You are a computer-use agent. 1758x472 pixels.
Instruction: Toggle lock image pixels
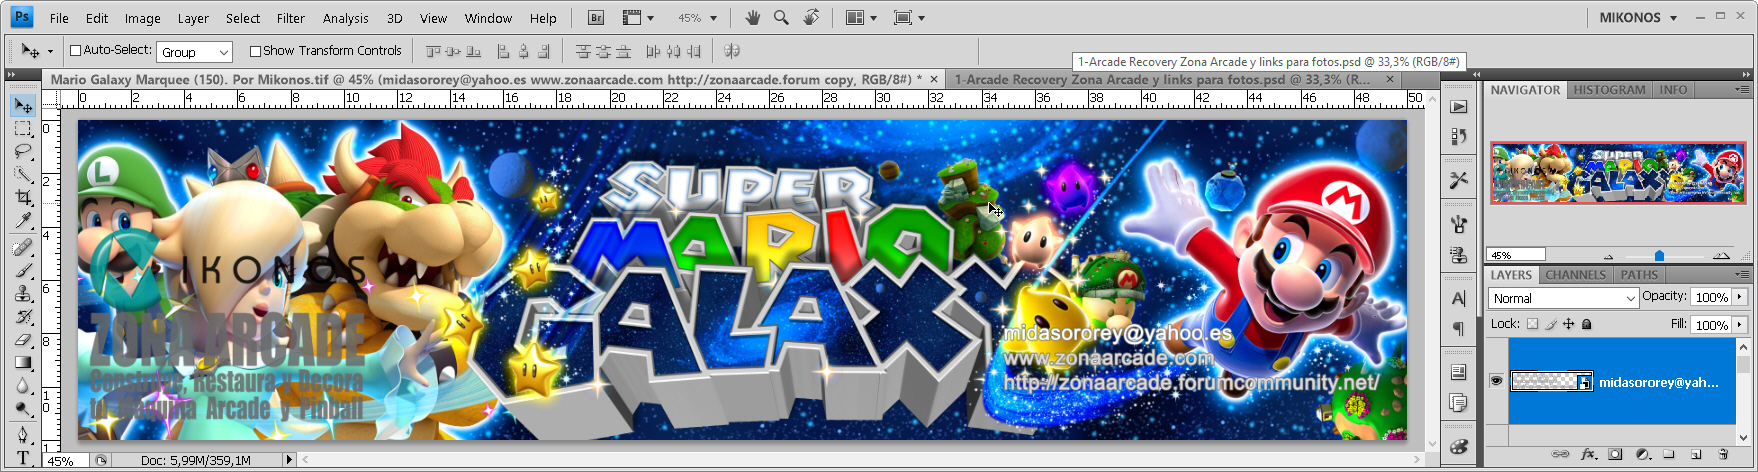pyautogui.click(x=1551, y=324)
